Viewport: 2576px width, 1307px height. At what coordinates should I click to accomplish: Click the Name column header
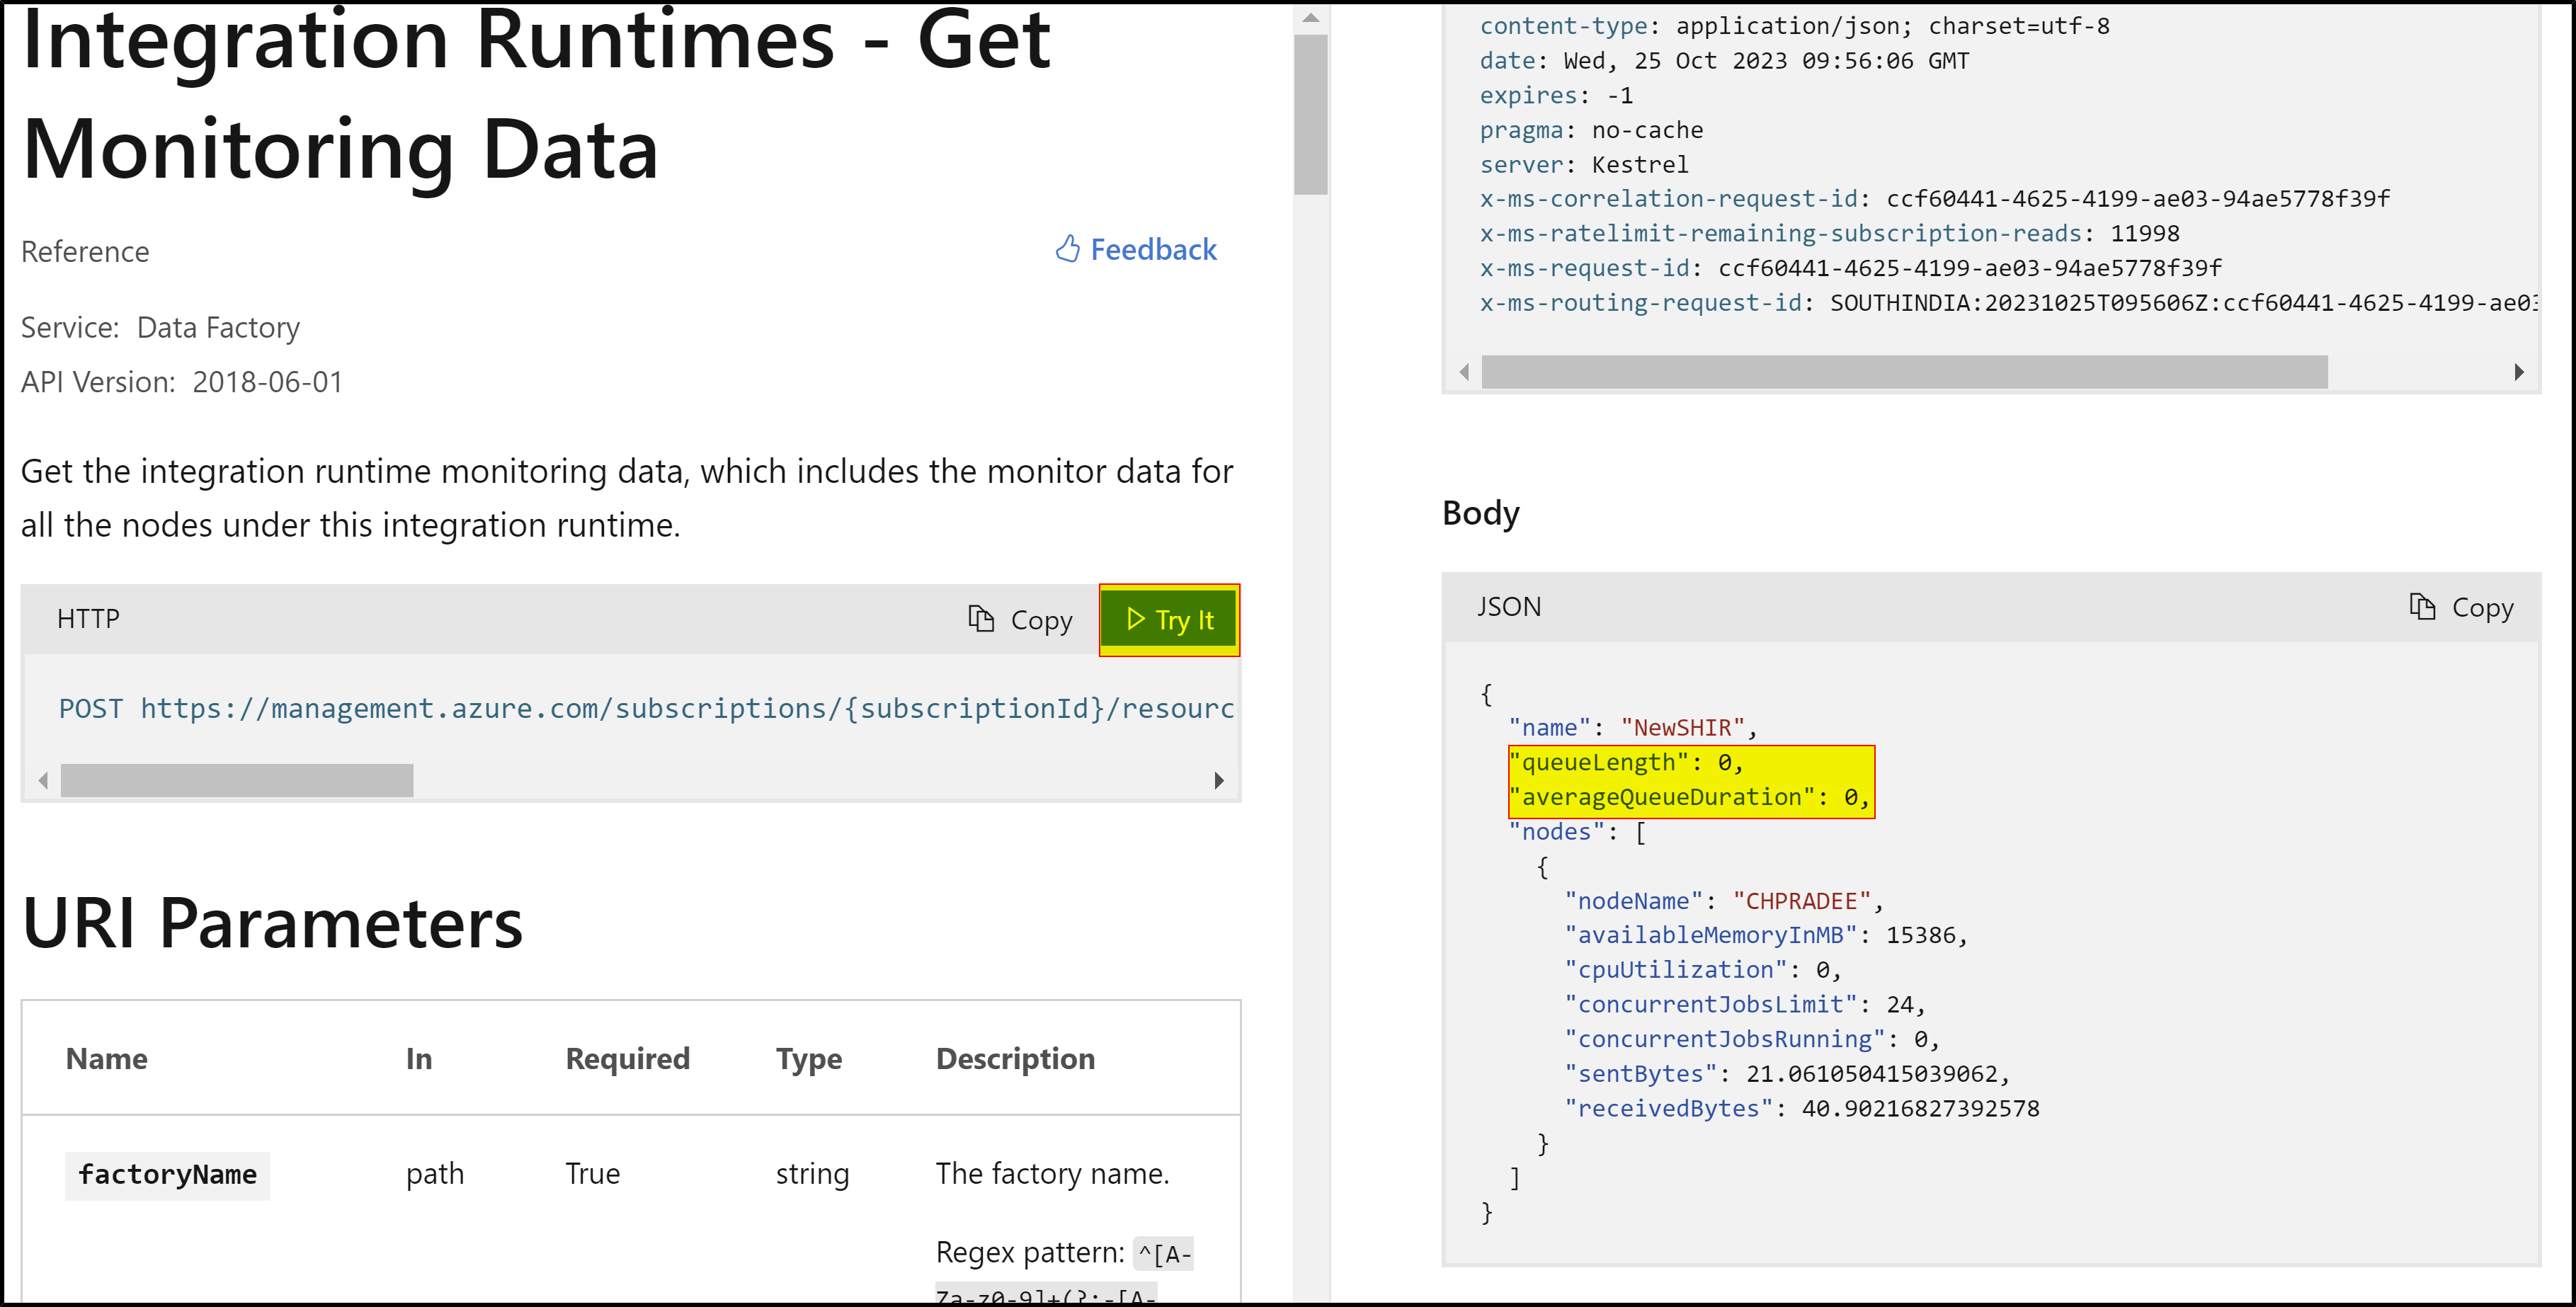tap(106, 1059)
